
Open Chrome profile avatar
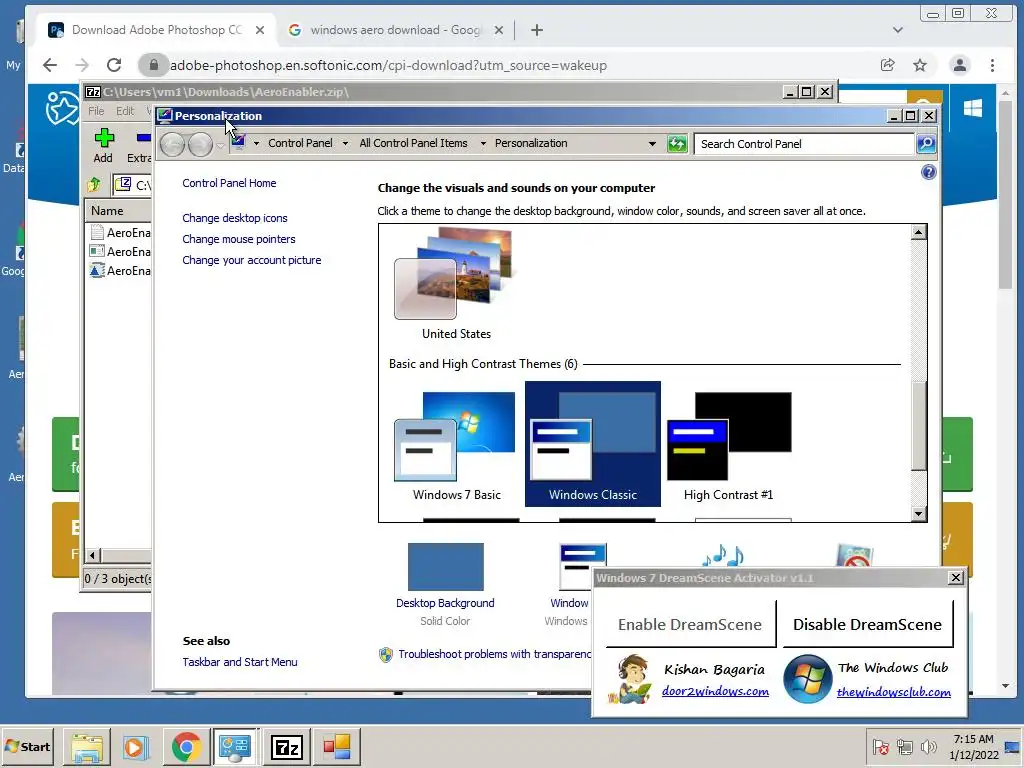pyautogui.click(x=960, y=65)
